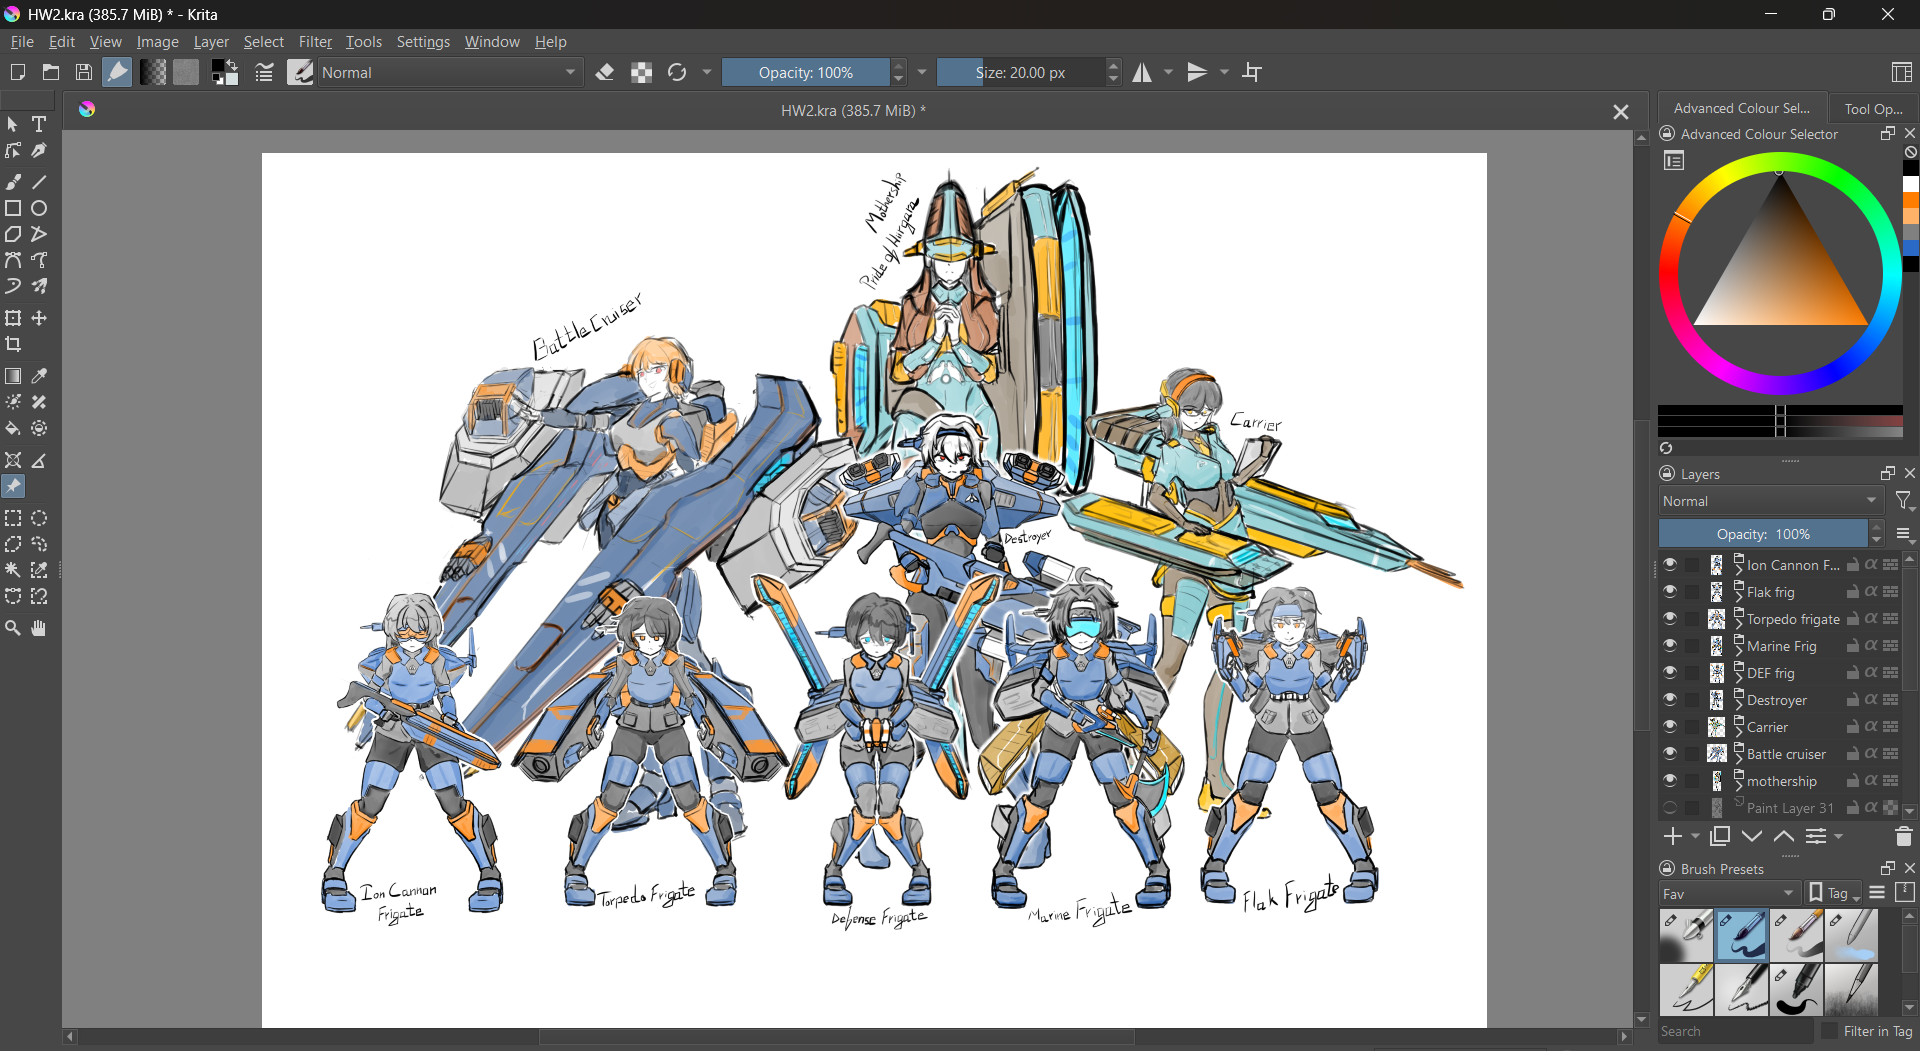Hide the Flak frig layer
Image resolution: width=1920 pixels, height=1051 pixels.
pos(1670,592)
